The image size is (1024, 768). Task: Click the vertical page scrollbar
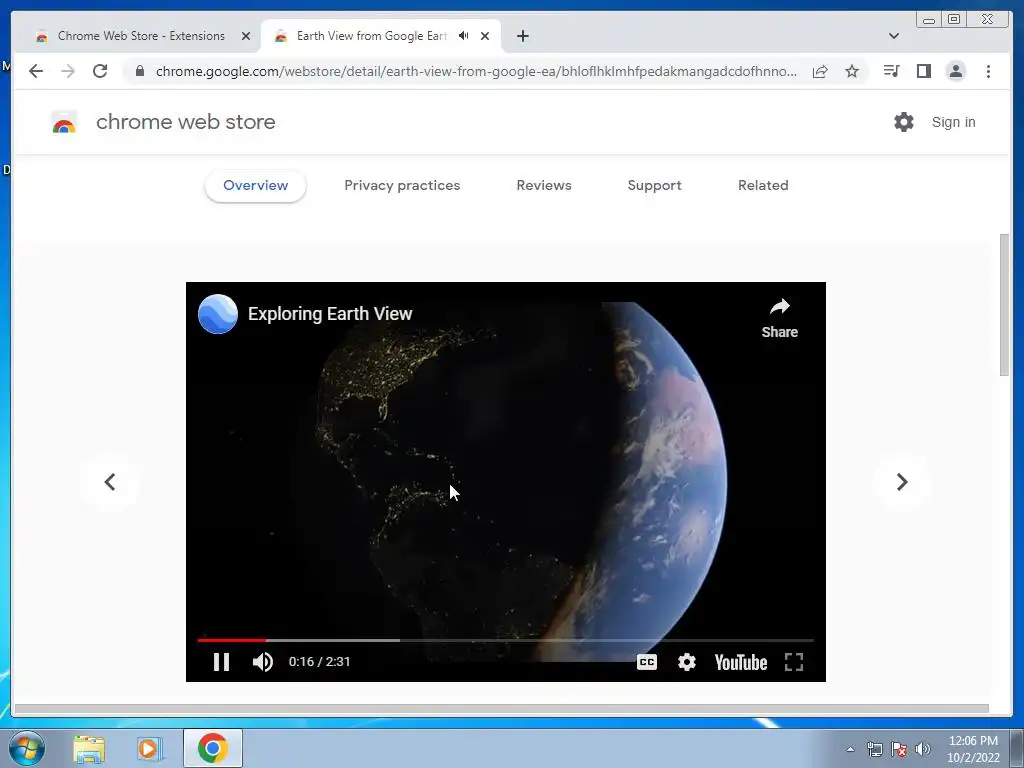(1004, 305)
